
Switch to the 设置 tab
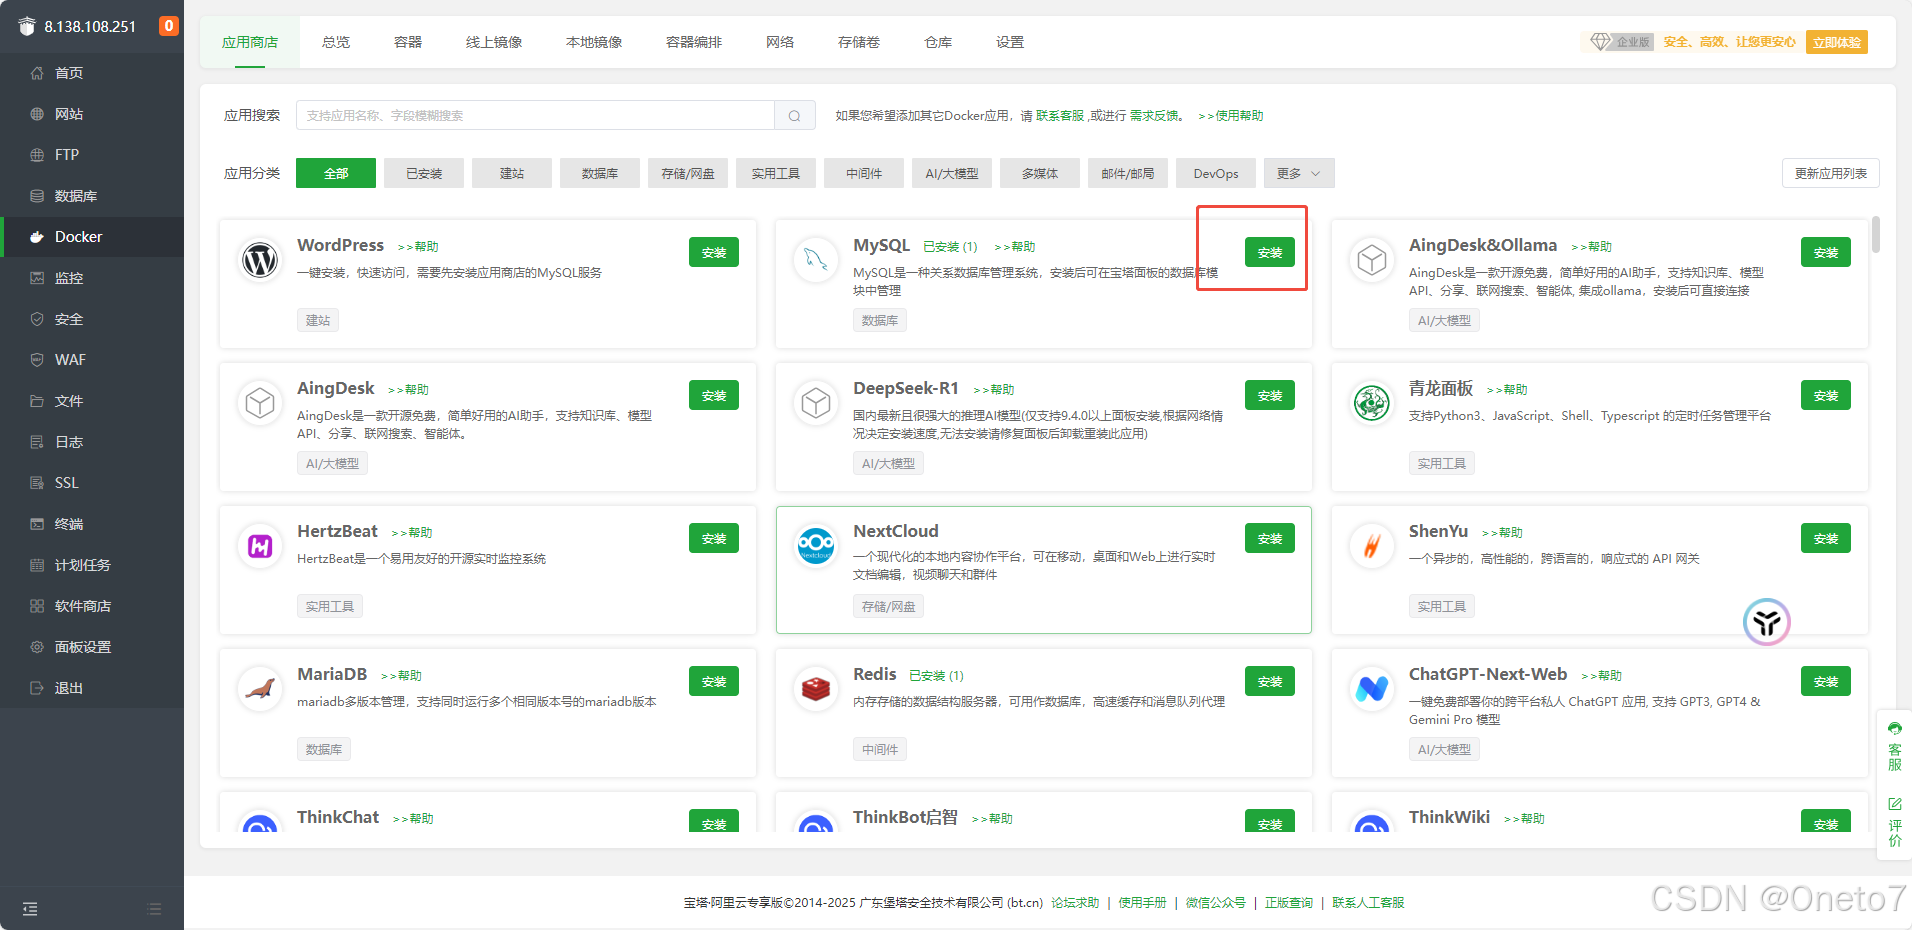point(1010,42)
